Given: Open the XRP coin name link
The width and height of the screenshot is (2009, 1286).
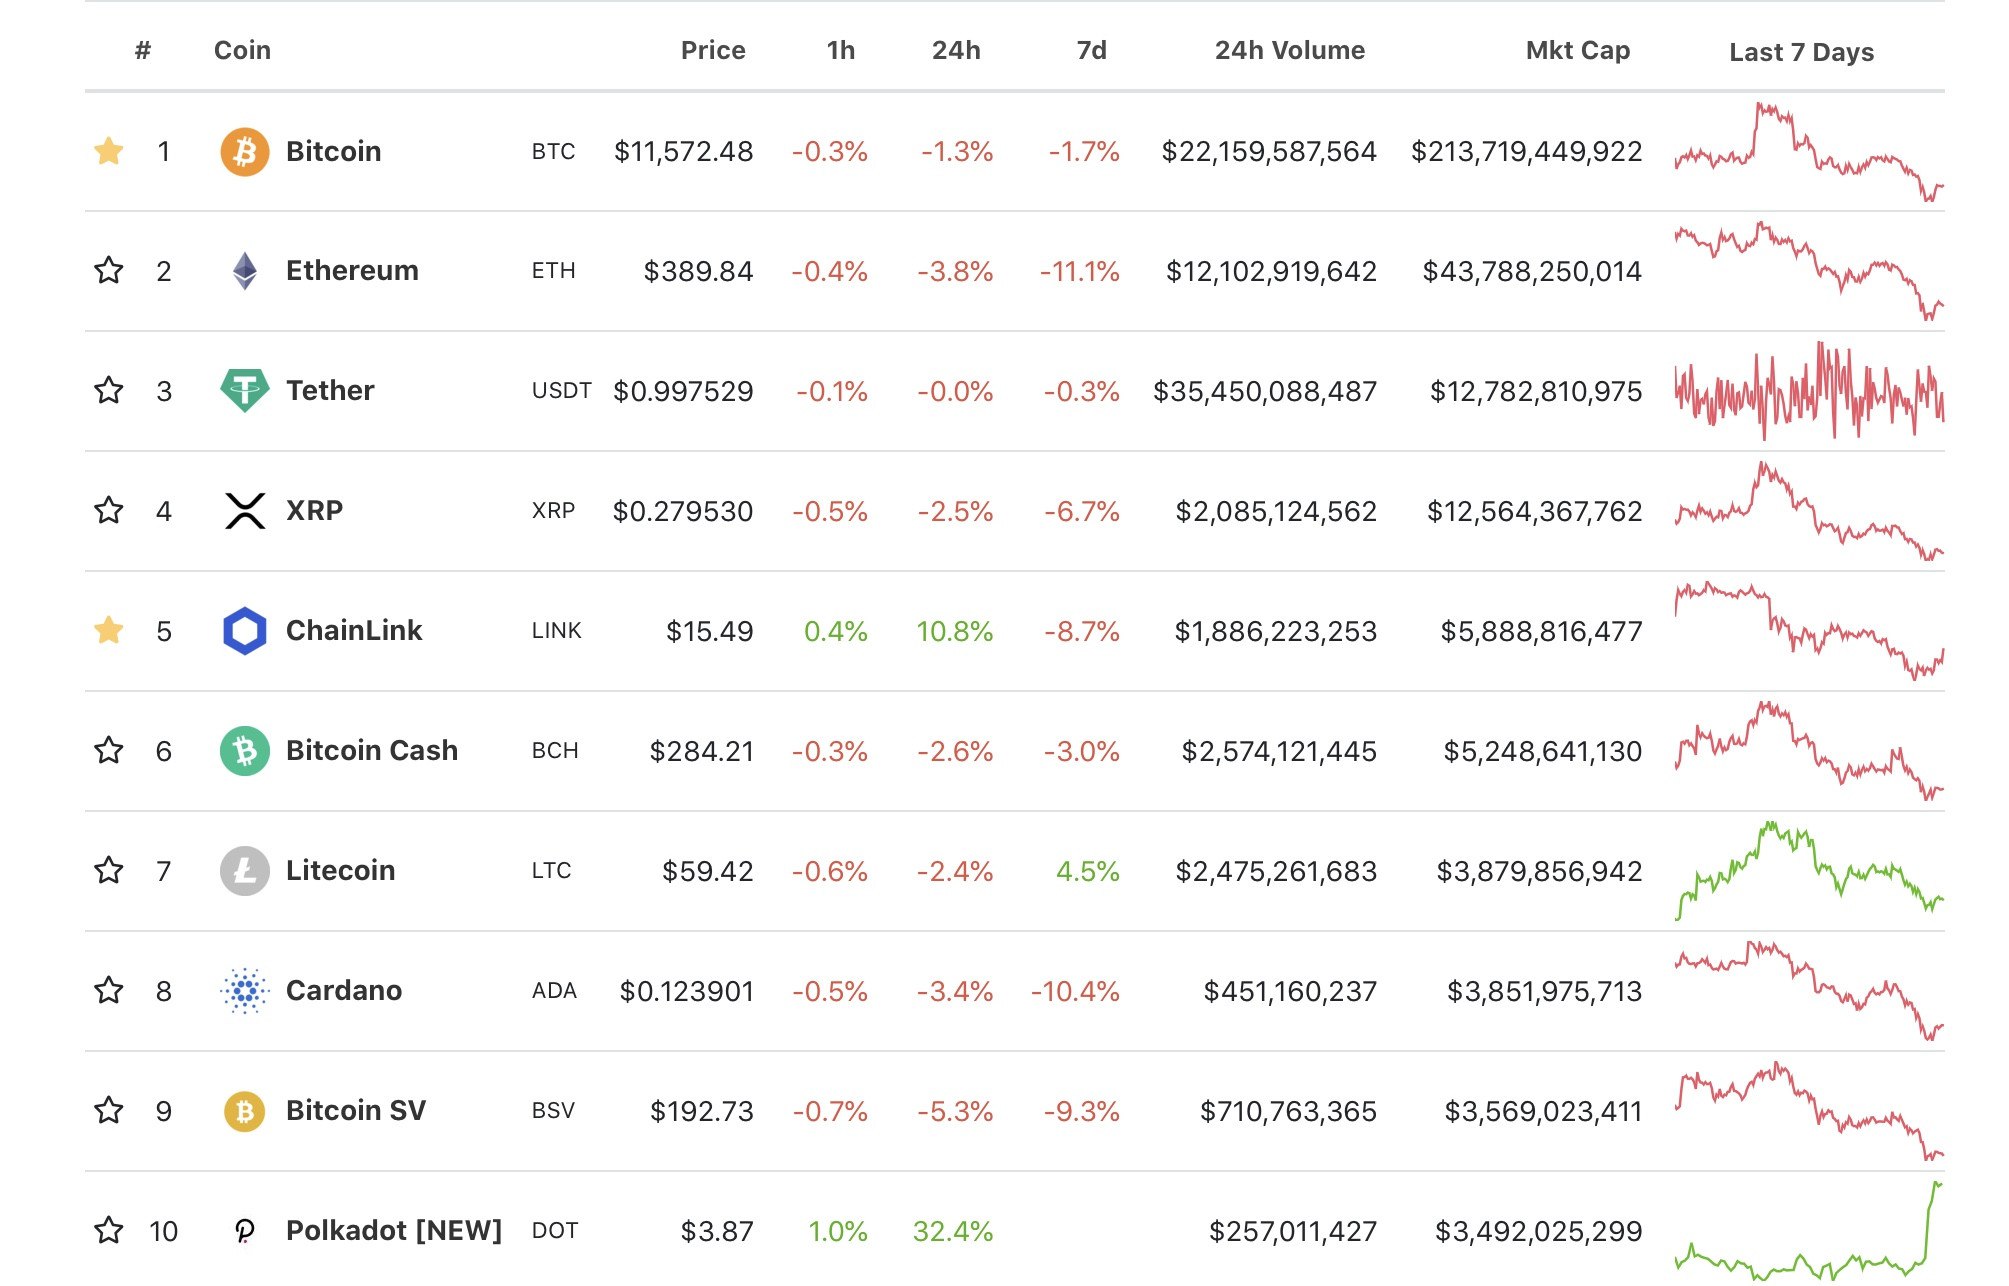Looking at the screenshot, I should pos(314,510).
